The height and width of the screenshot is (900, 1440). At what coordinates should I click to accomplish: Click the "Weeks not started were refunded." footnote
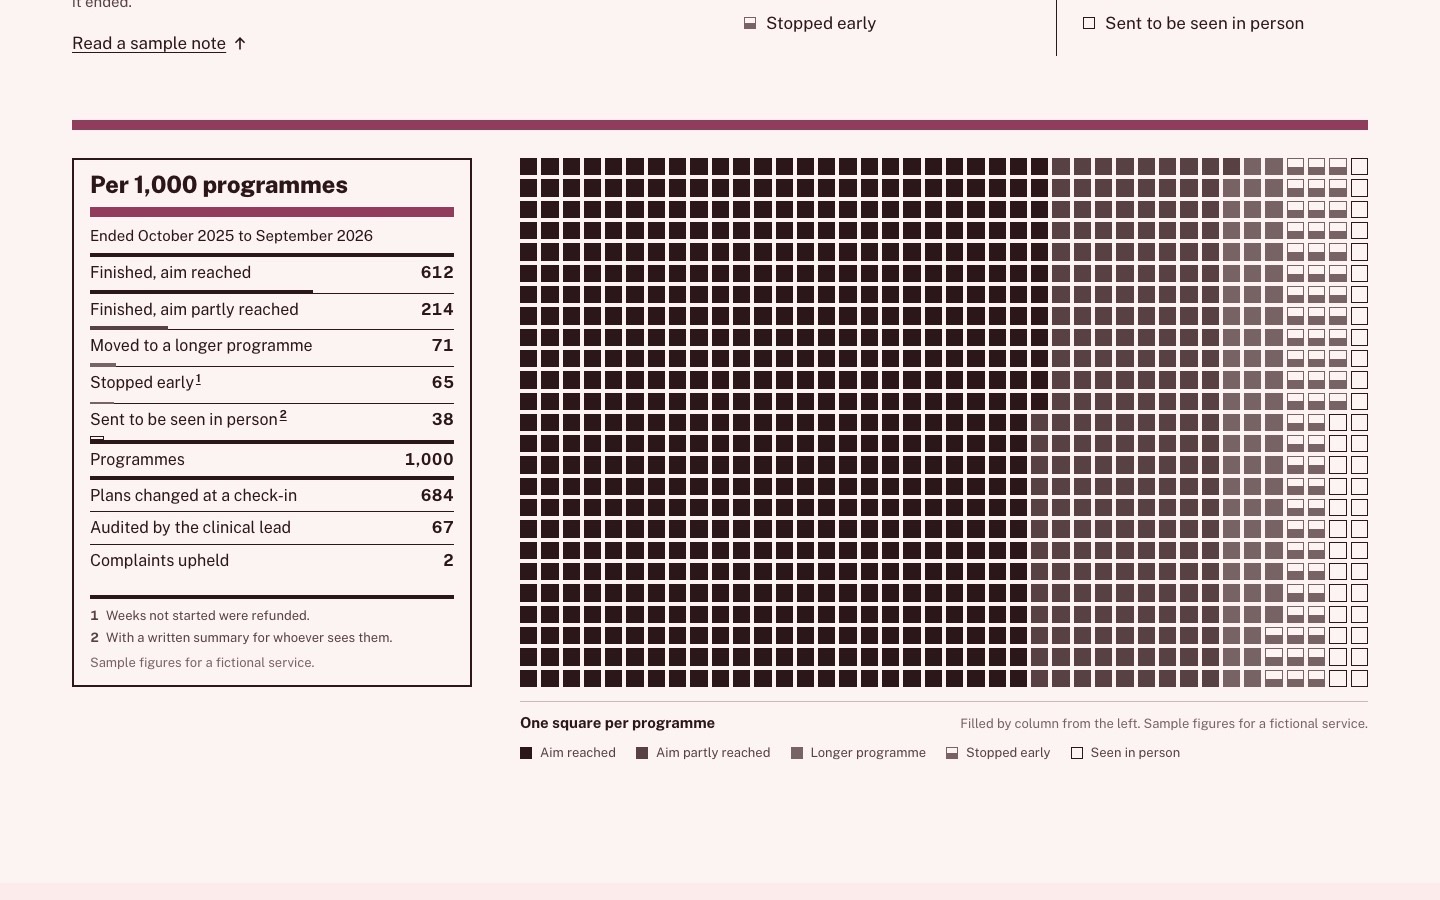click(x=208, y=616)
